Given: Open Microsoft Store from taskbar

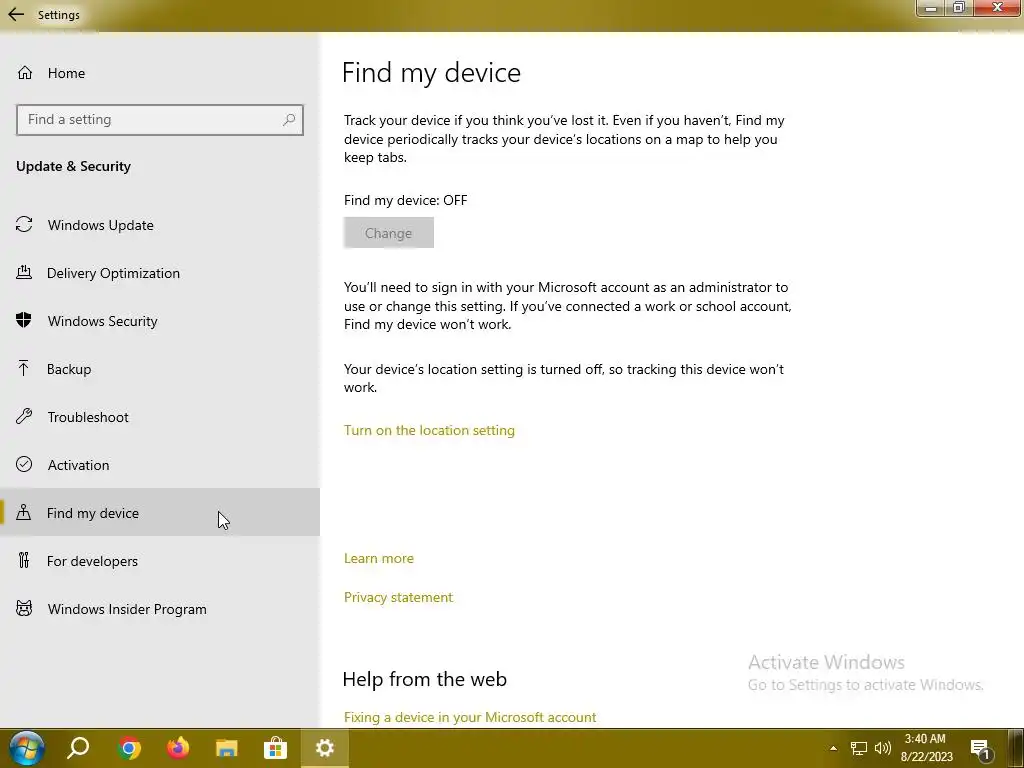Looking at the screenshot, I should tap(276, 748).
